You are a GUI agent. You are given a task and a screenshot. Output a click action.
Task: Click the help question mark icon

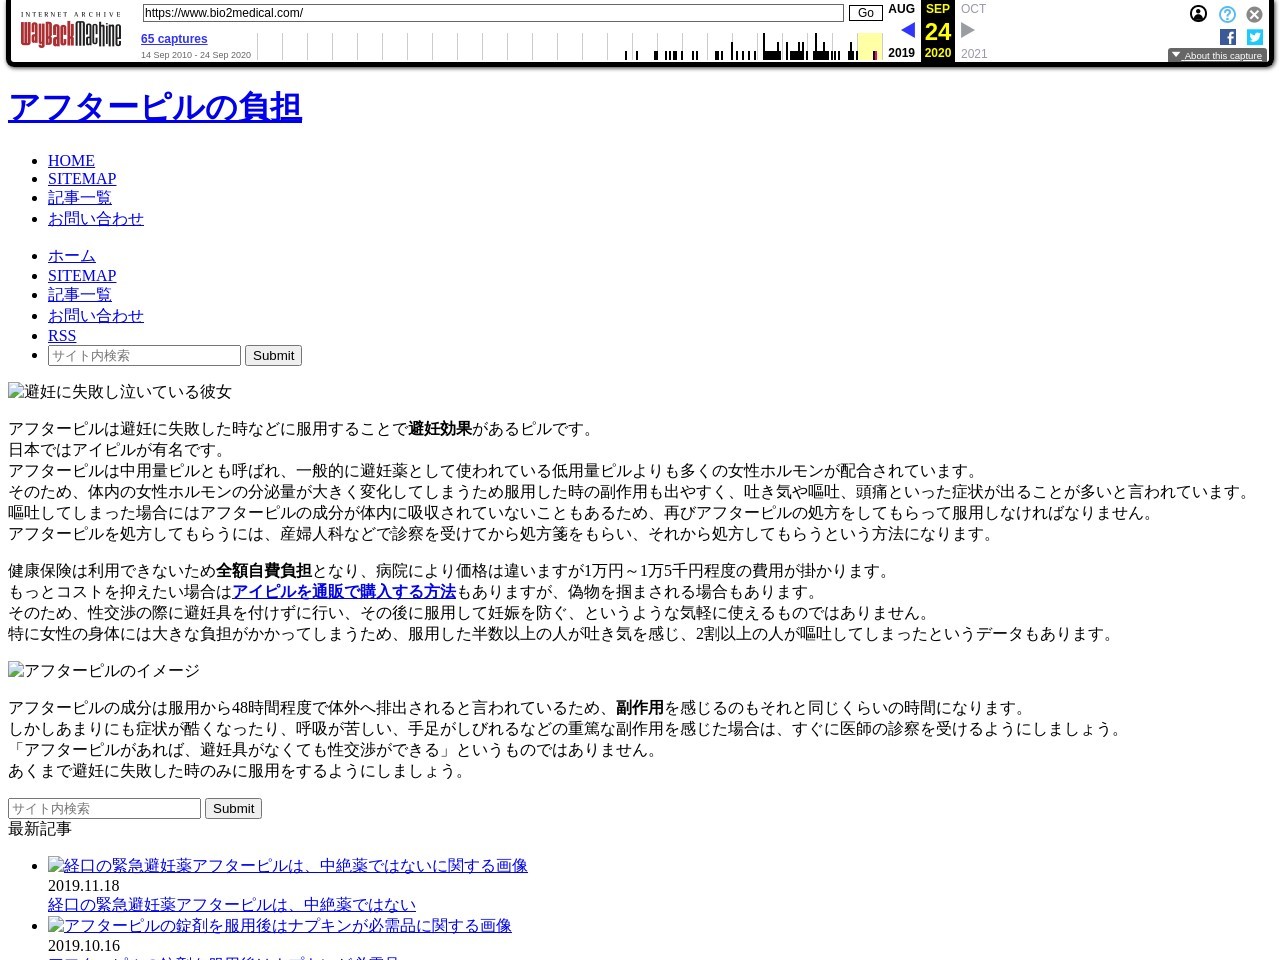pyautogui.click(x=1227, y=14)
